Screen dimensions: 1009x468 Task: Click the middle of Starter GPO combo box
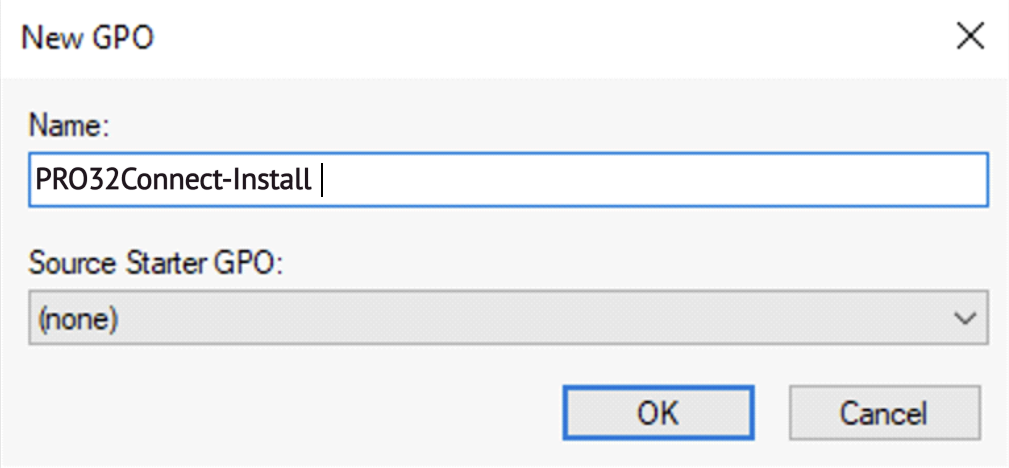(508, 319)
